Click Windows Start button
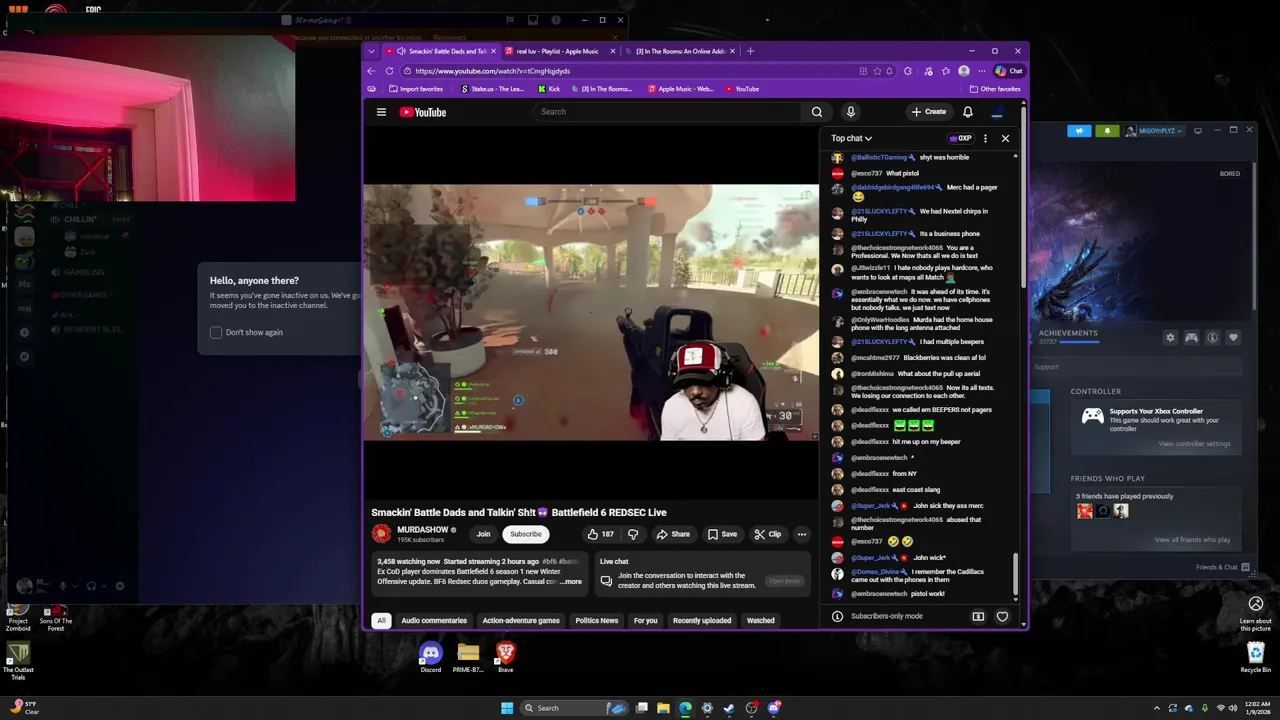1280x720 pixels. coord(507,708)
